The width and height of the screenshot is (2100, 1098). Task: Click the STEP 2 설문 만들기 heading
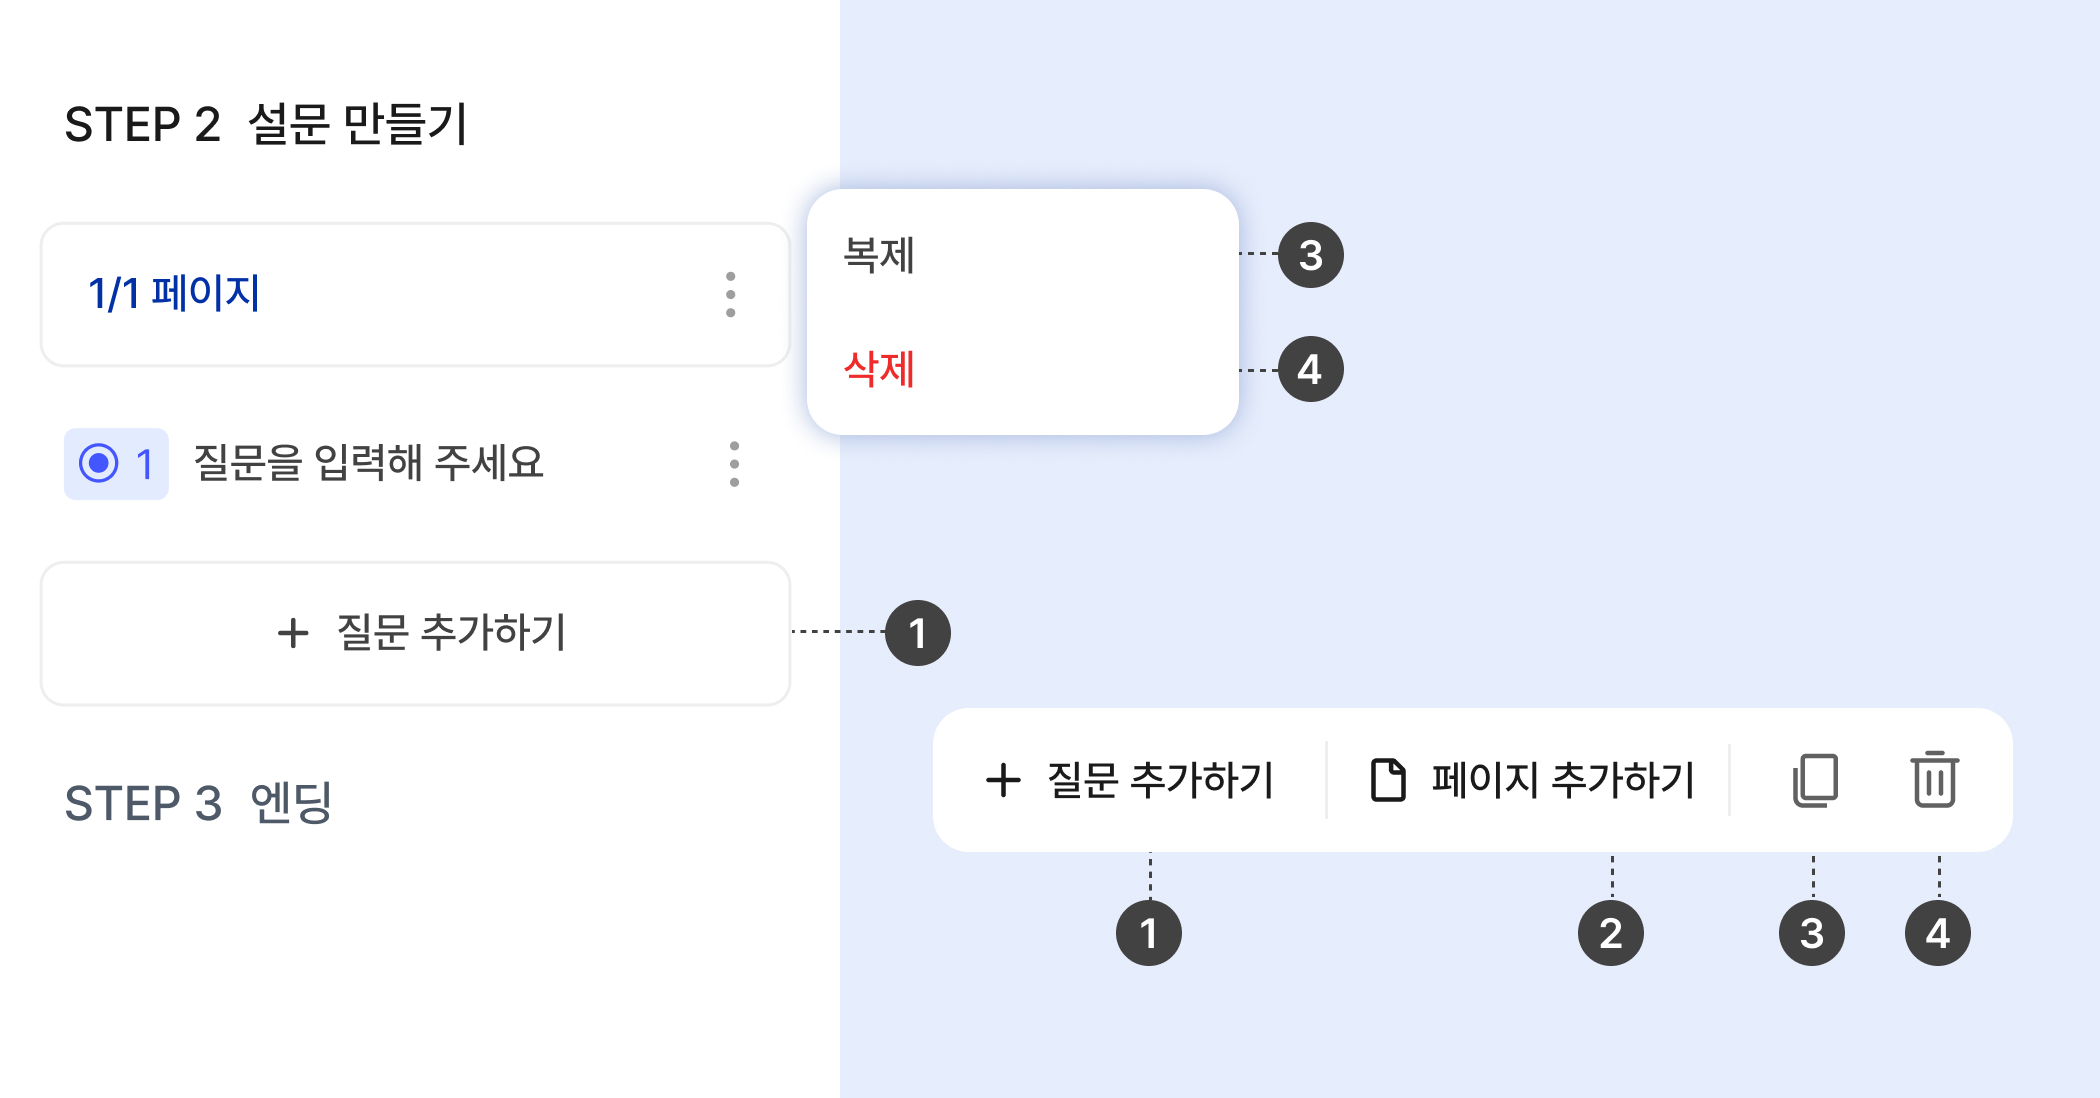coord(266,125)
